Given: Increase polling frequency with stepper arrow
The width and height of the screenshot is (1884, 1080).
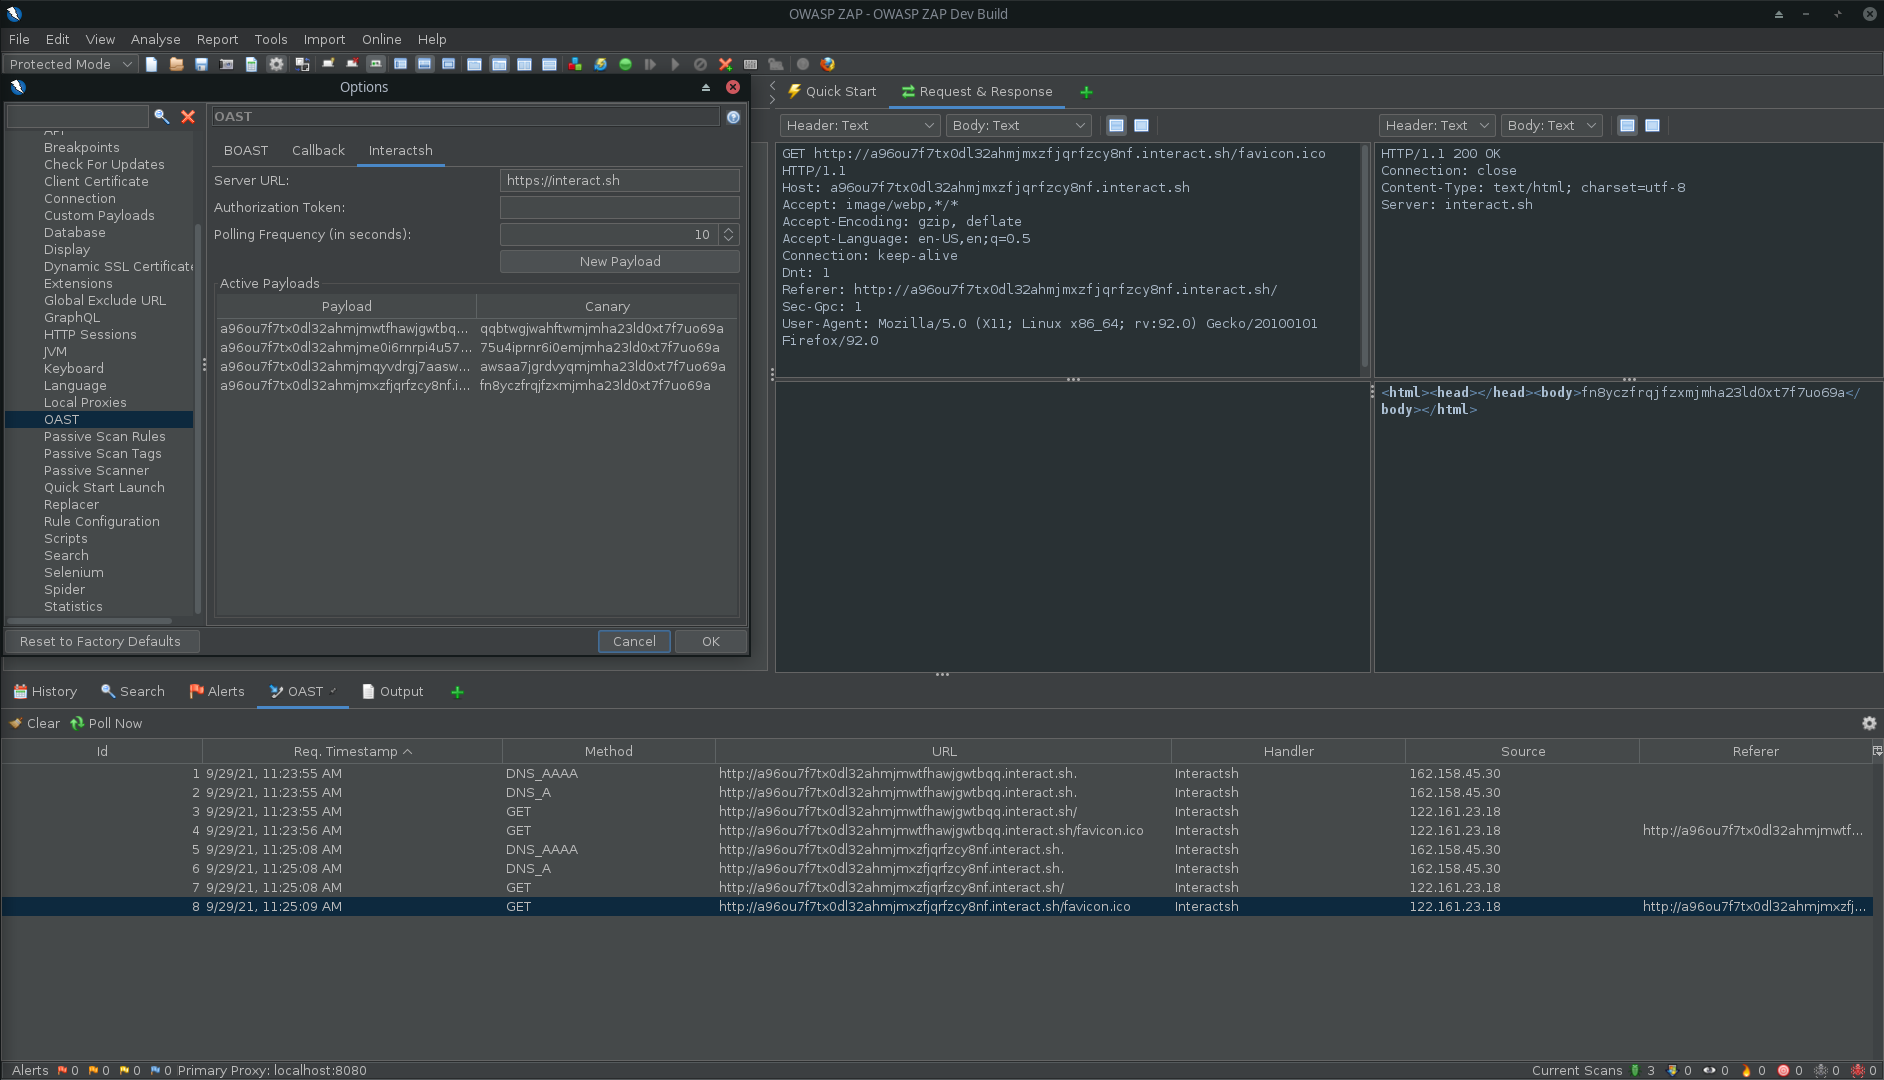Looking at the screenshot, I should pyautogui.click(x=728, y=230).
